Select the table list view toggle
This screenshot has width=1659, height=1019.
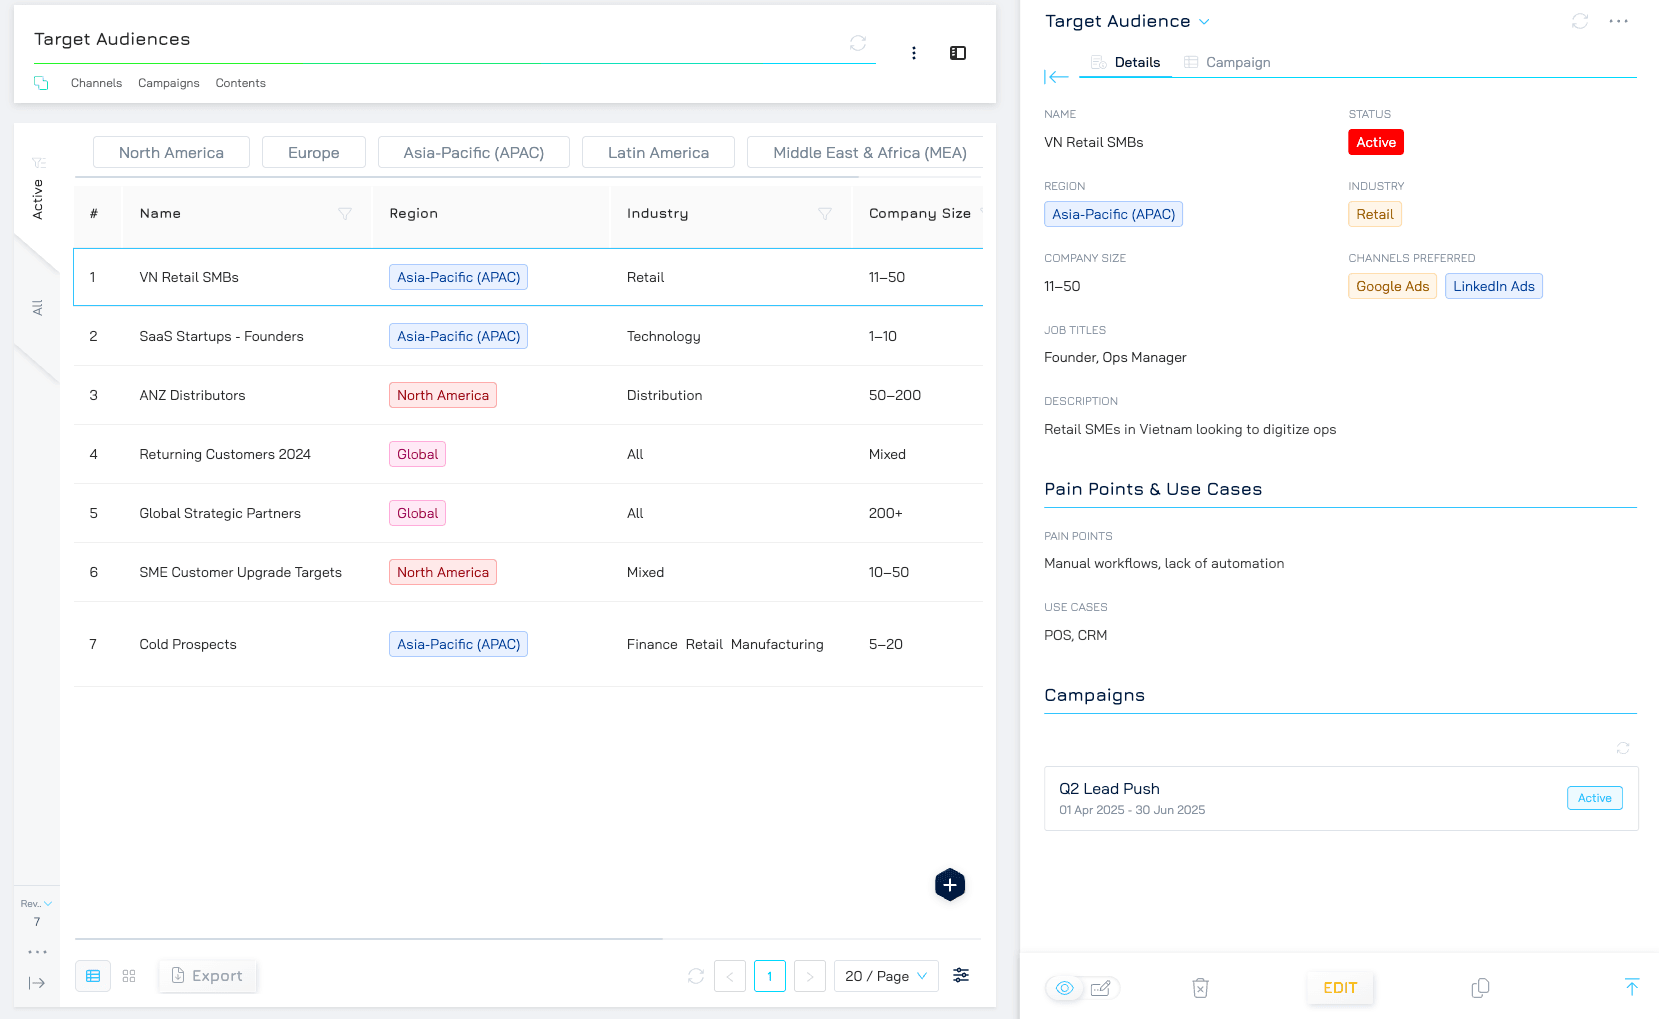(x=93, y=976)
